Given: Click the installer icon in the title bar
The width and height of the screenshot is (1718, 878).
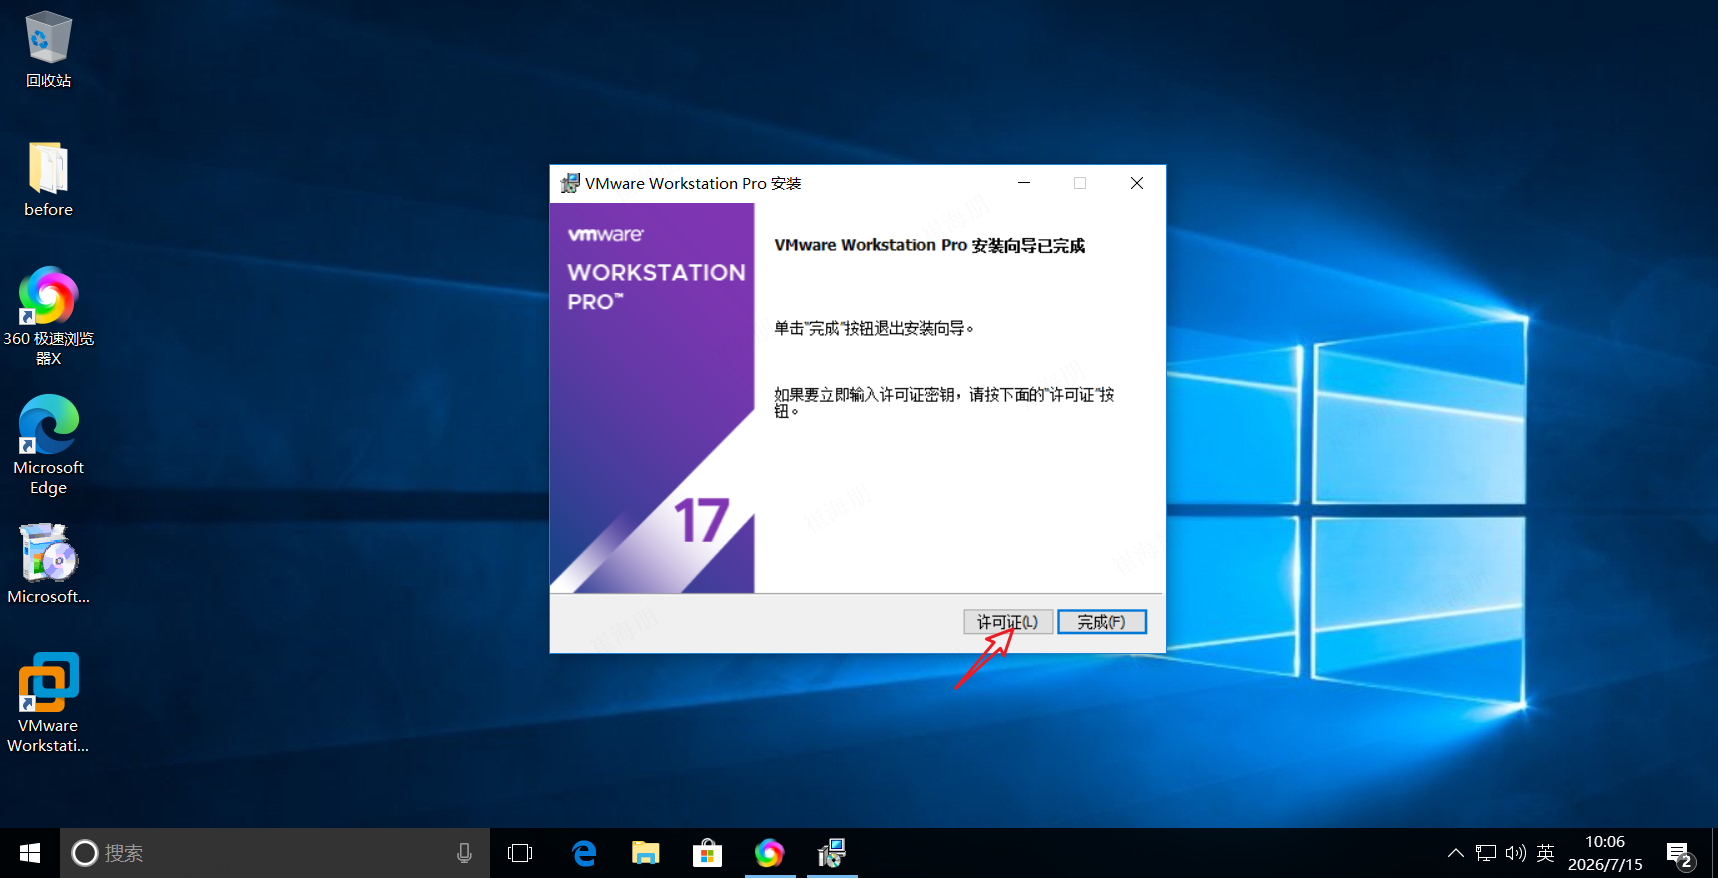Looking at the screenshot, I should point(570,183).
